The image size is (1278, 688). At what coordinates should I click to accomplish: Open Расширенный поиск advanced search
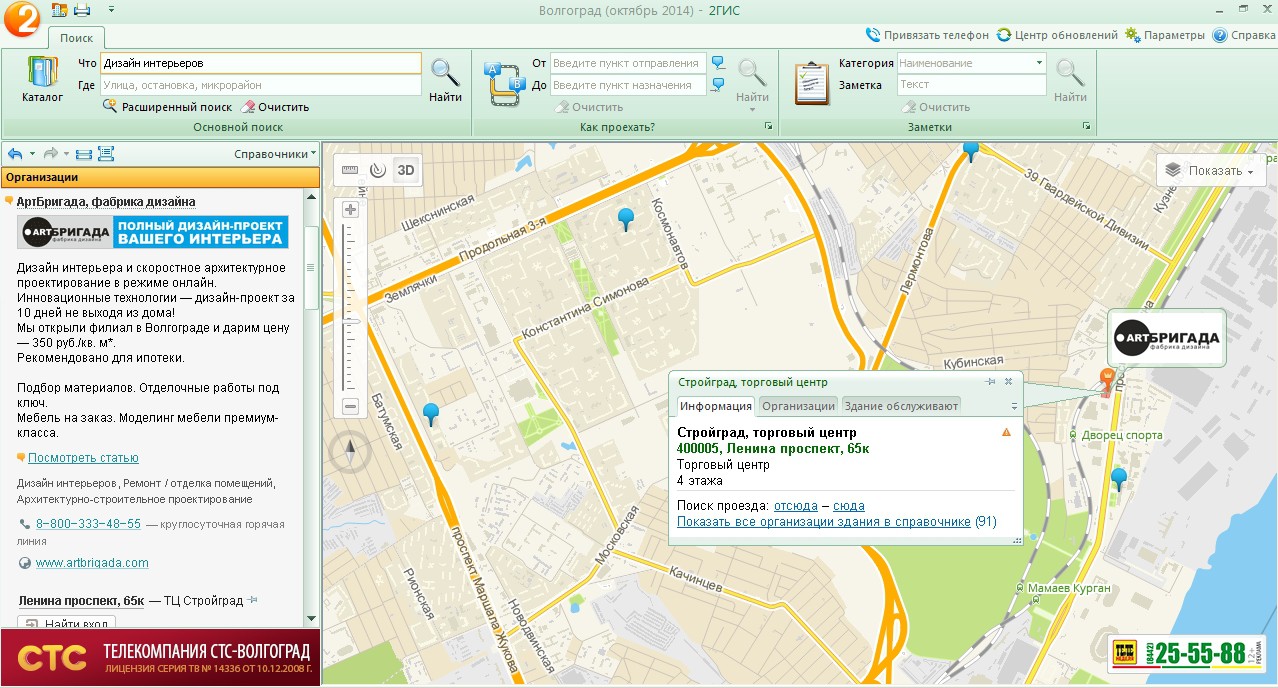pyautogui.click(x=168, y=107)
